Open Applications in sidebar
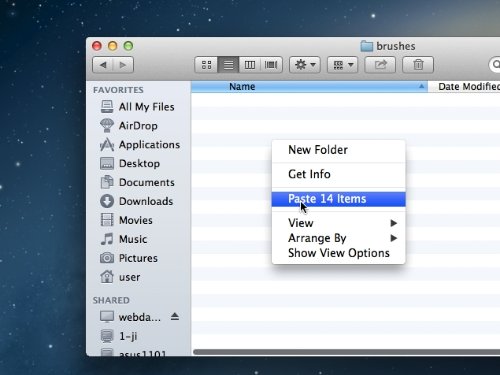The width and height of the screenshot is (500, 375). (x=138, y=145)
